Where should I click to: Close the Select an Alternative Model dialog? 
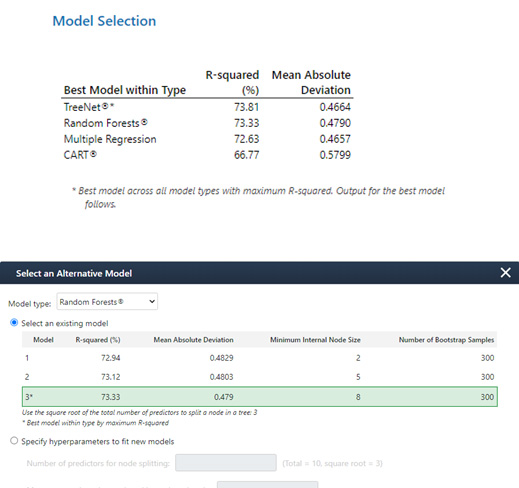[505, 273]
